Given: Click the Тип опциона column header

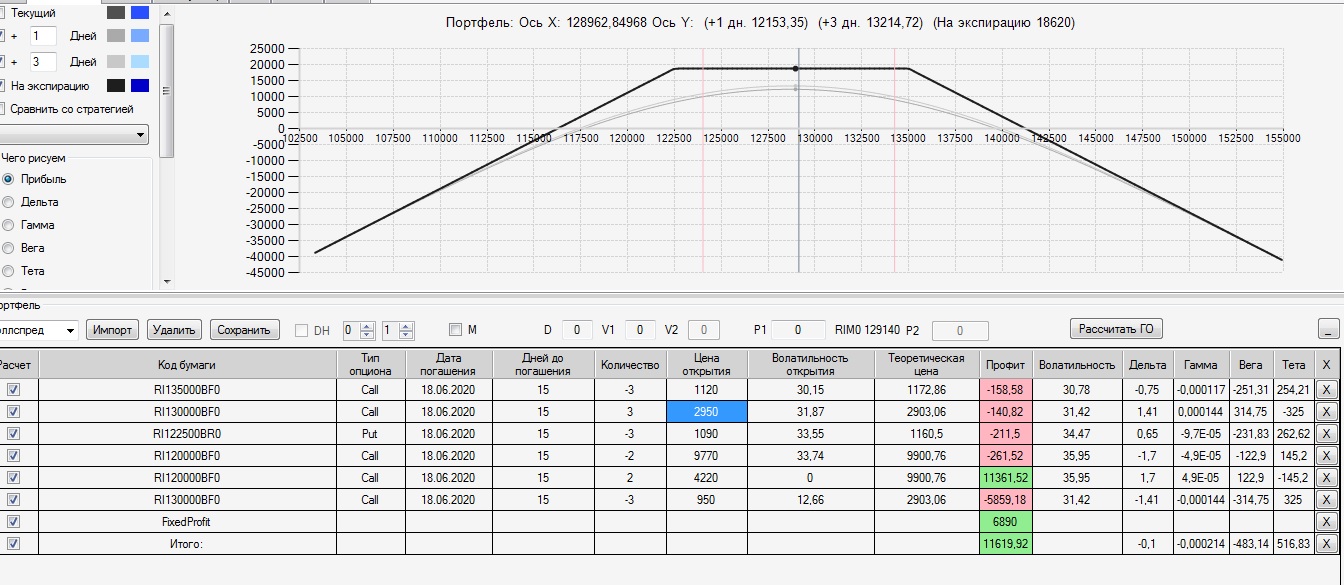Looking at the screenshot, I should pyautogui.click(x=370, y=364).
